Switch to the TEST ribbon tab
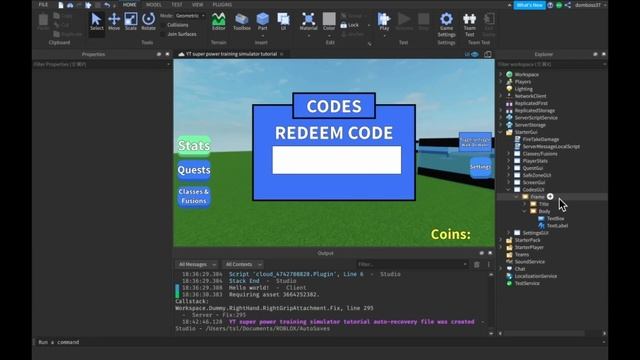640x360 pixels. click(x=177, y=5)
